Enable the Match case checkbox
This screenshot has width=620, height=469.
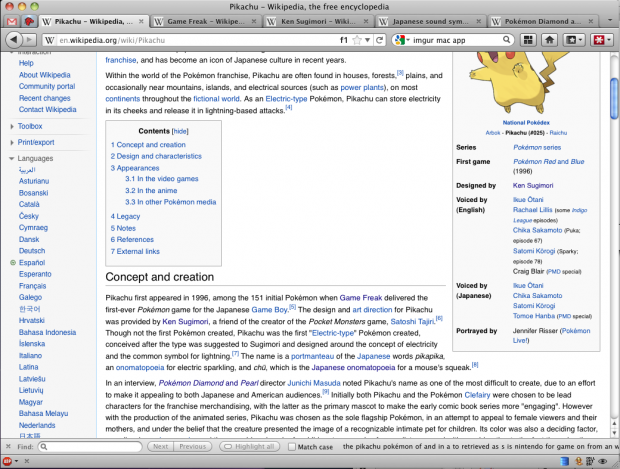pyautogui.click(x=290, y=446)
